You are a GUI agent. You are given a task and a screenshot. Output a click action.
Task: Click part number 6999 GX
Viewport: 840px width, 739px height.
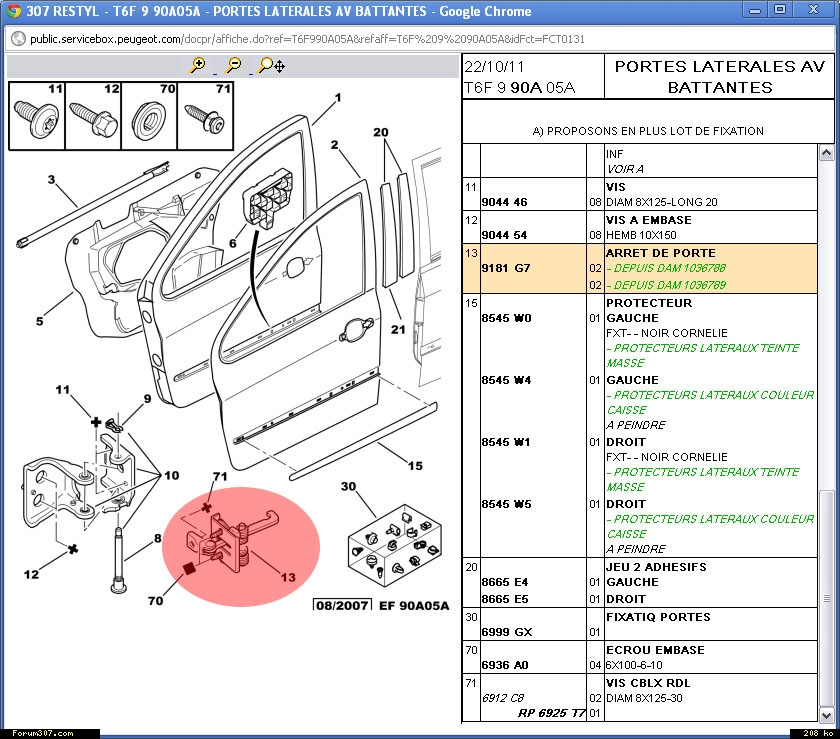point(506,633)
